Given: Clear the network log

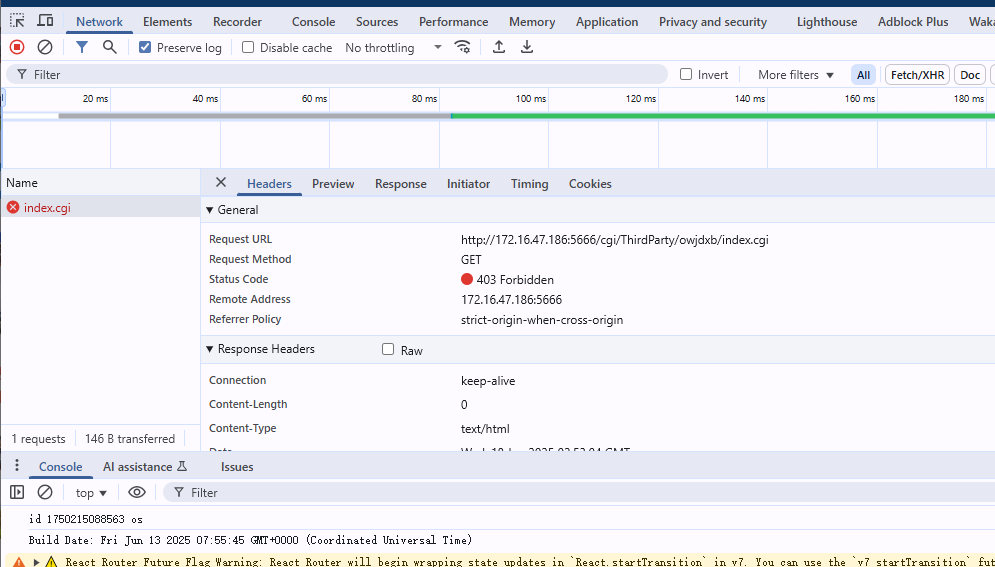Looking at the screenshot, I should point(44,47).
